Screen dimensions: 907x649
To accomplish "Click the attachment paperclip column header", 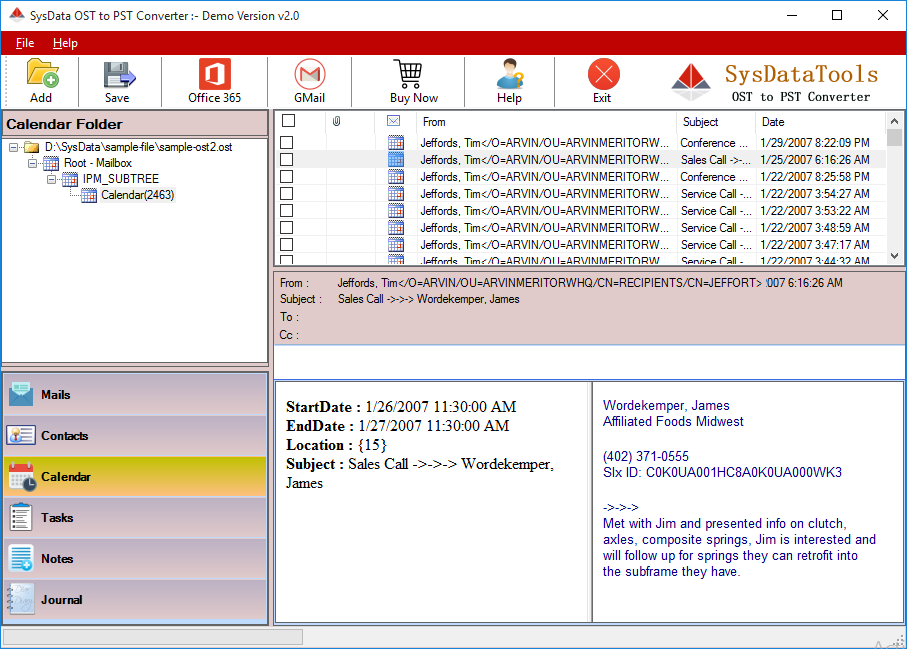I will coord(337,121).
